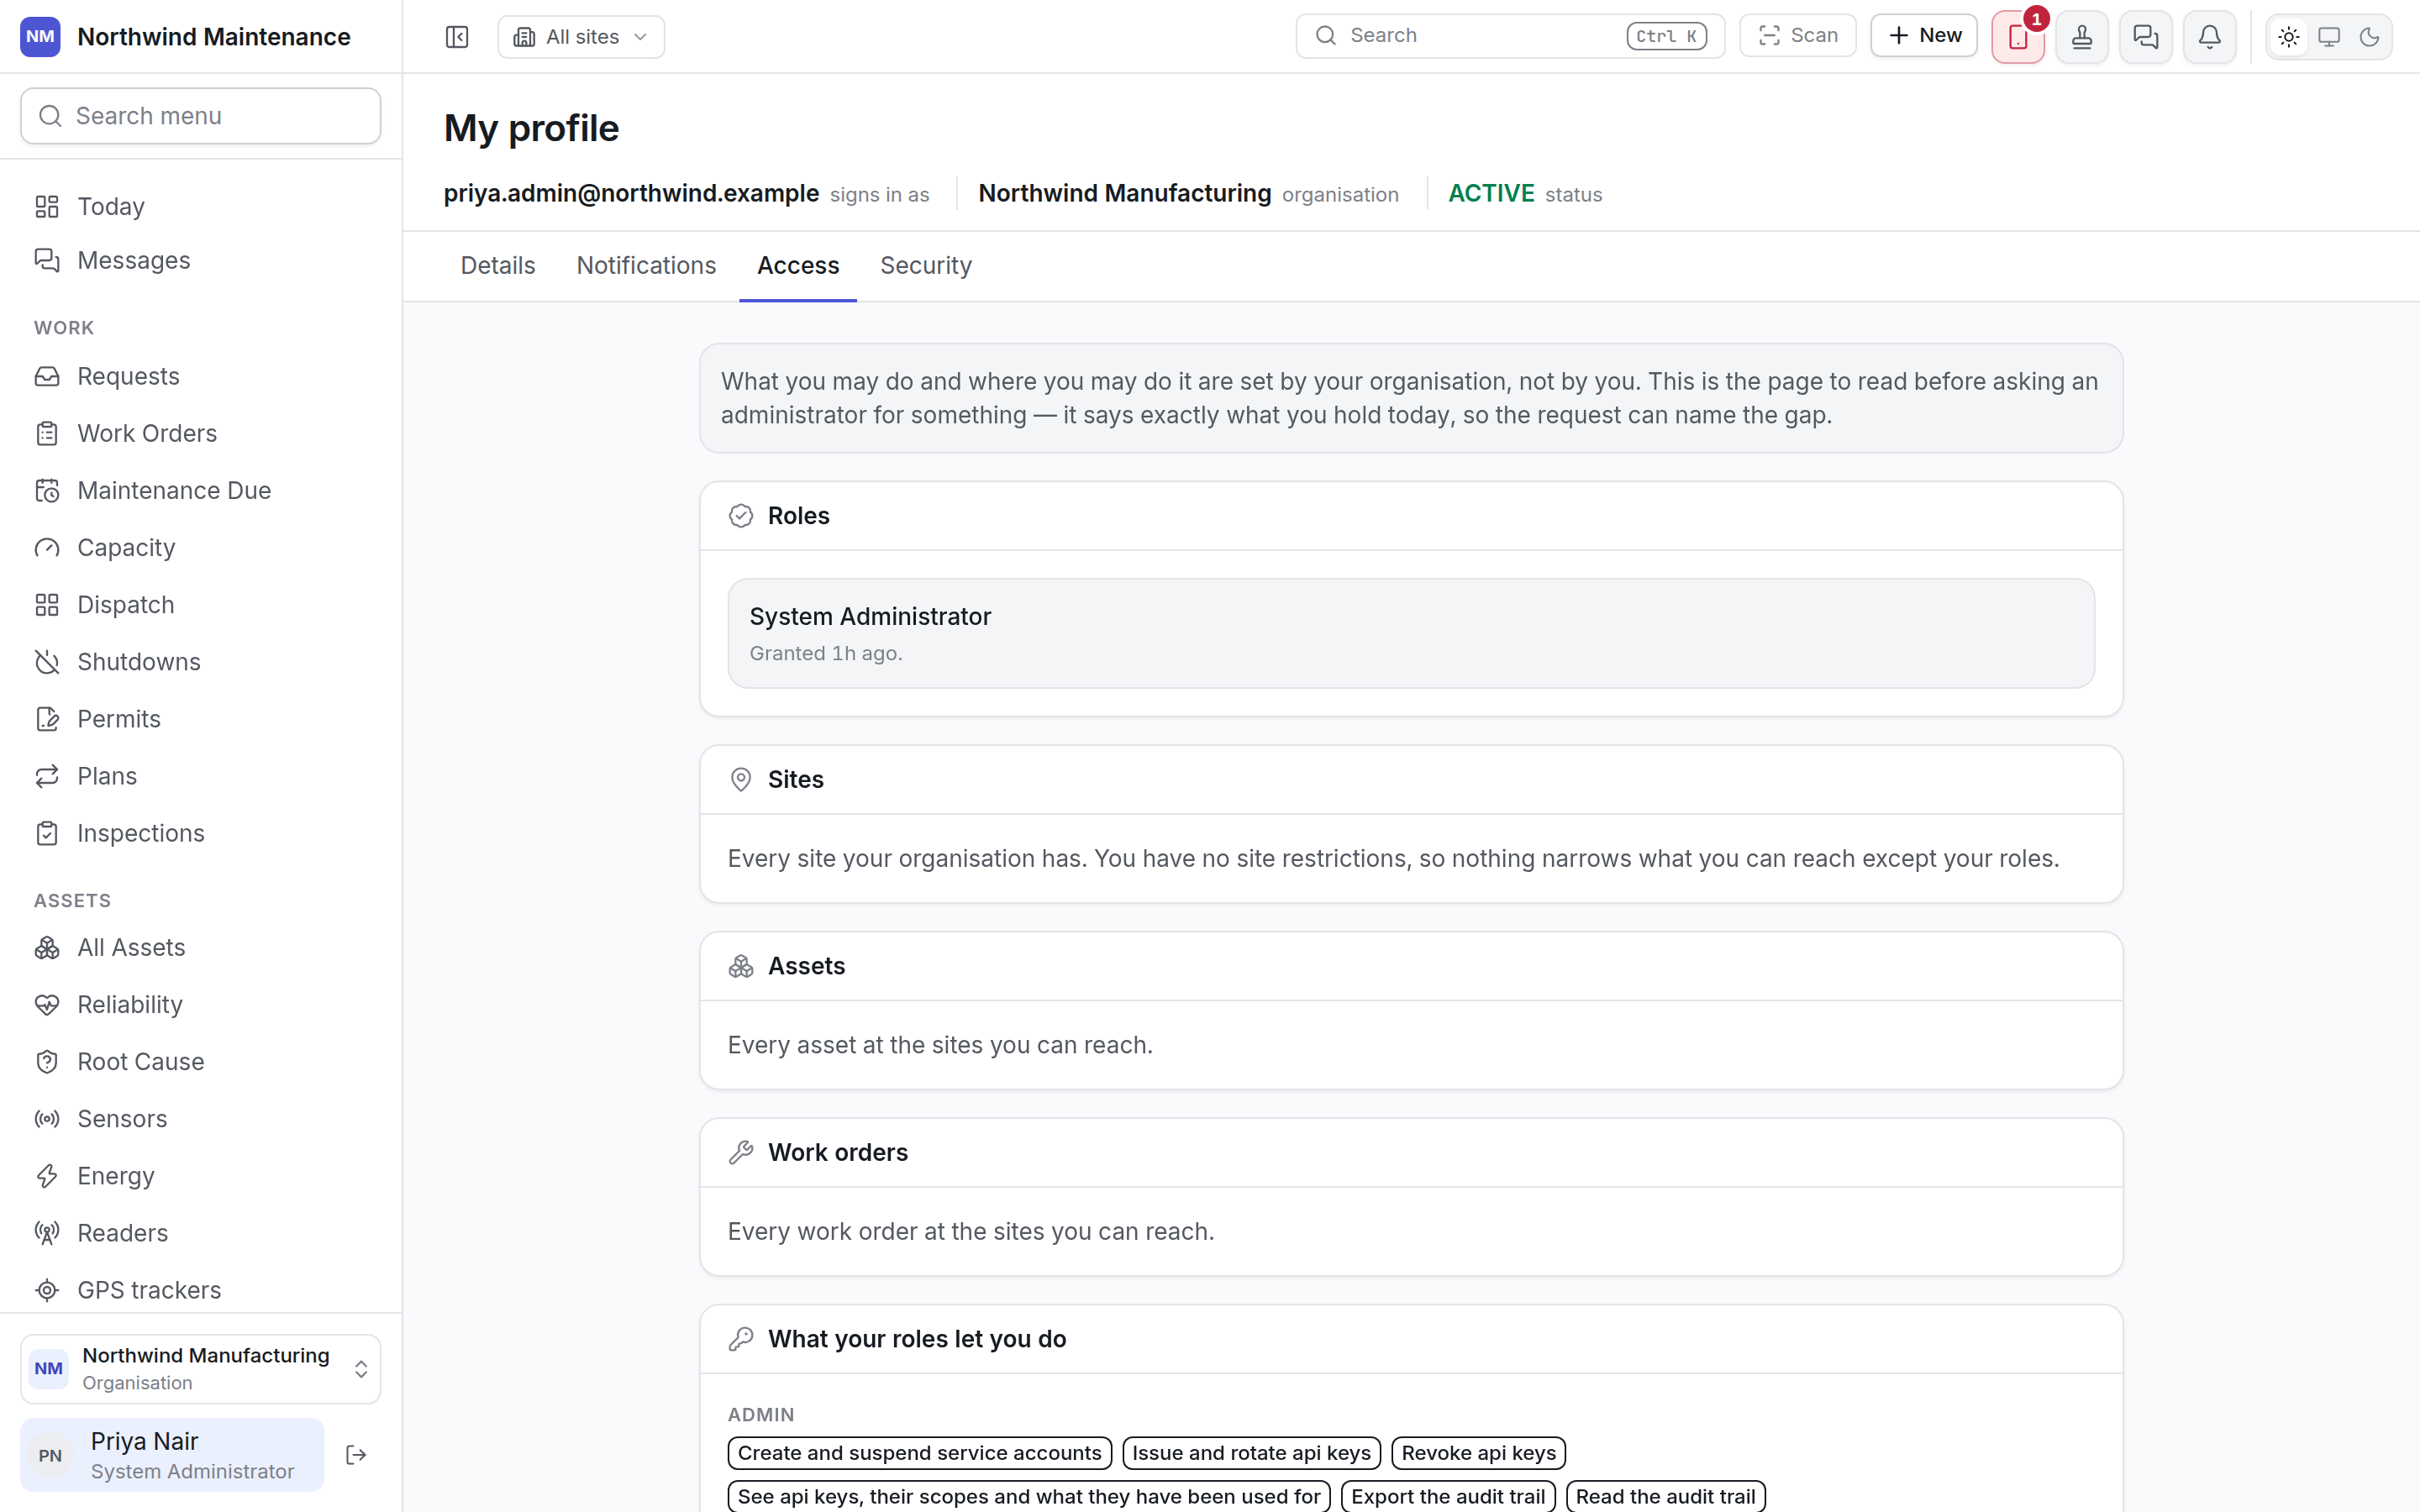2420x1512 pixels.
Task: Switch to the Security tab
Action: pyautogui.click(x=926, y=266)
